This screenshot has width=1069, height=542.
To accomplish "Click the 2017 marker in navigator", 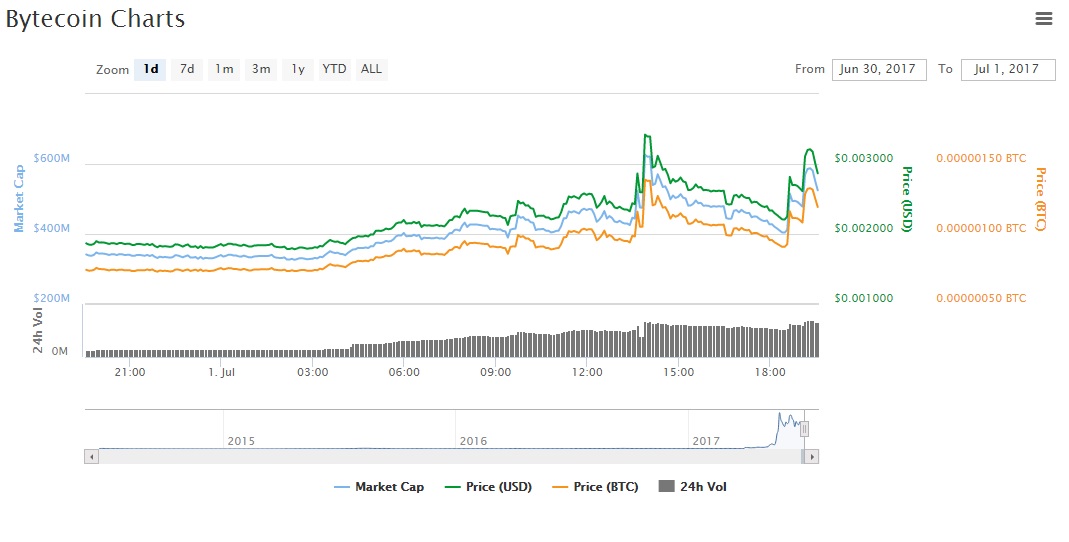I will coord(706,441).
